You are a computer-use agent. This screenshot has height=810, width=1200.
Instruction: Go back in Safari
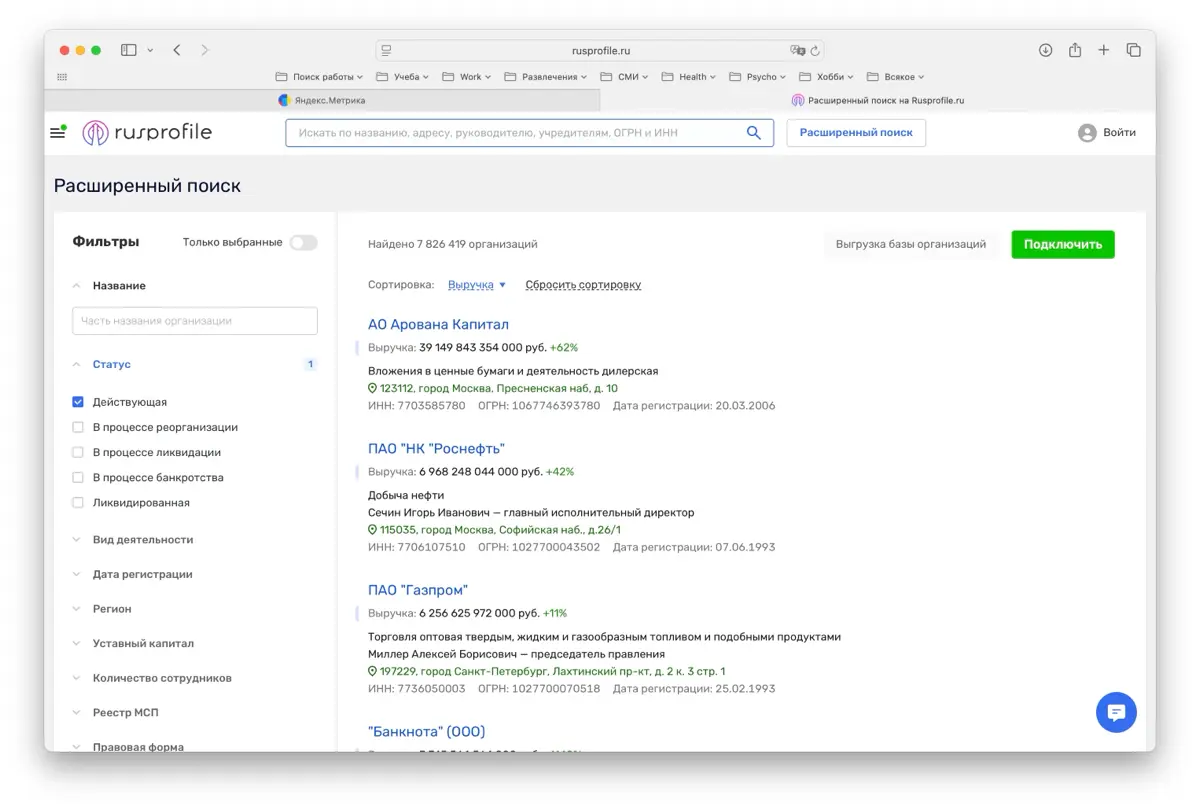tap(176, 50)
